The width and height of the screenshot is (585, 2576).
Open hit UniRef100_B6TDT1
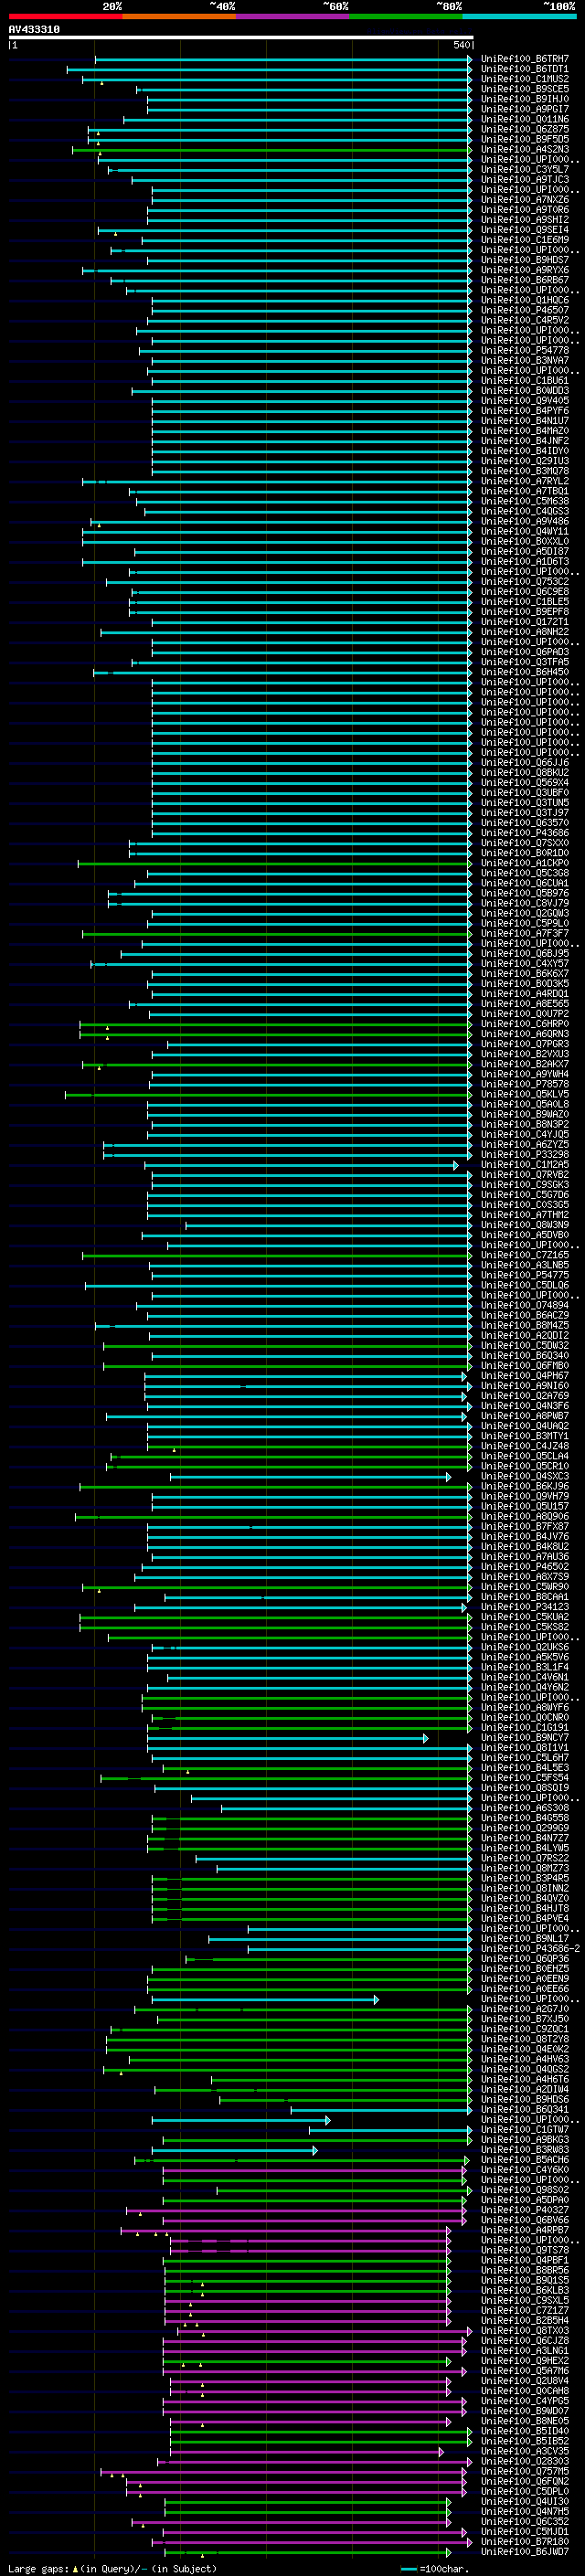[525, 69]
